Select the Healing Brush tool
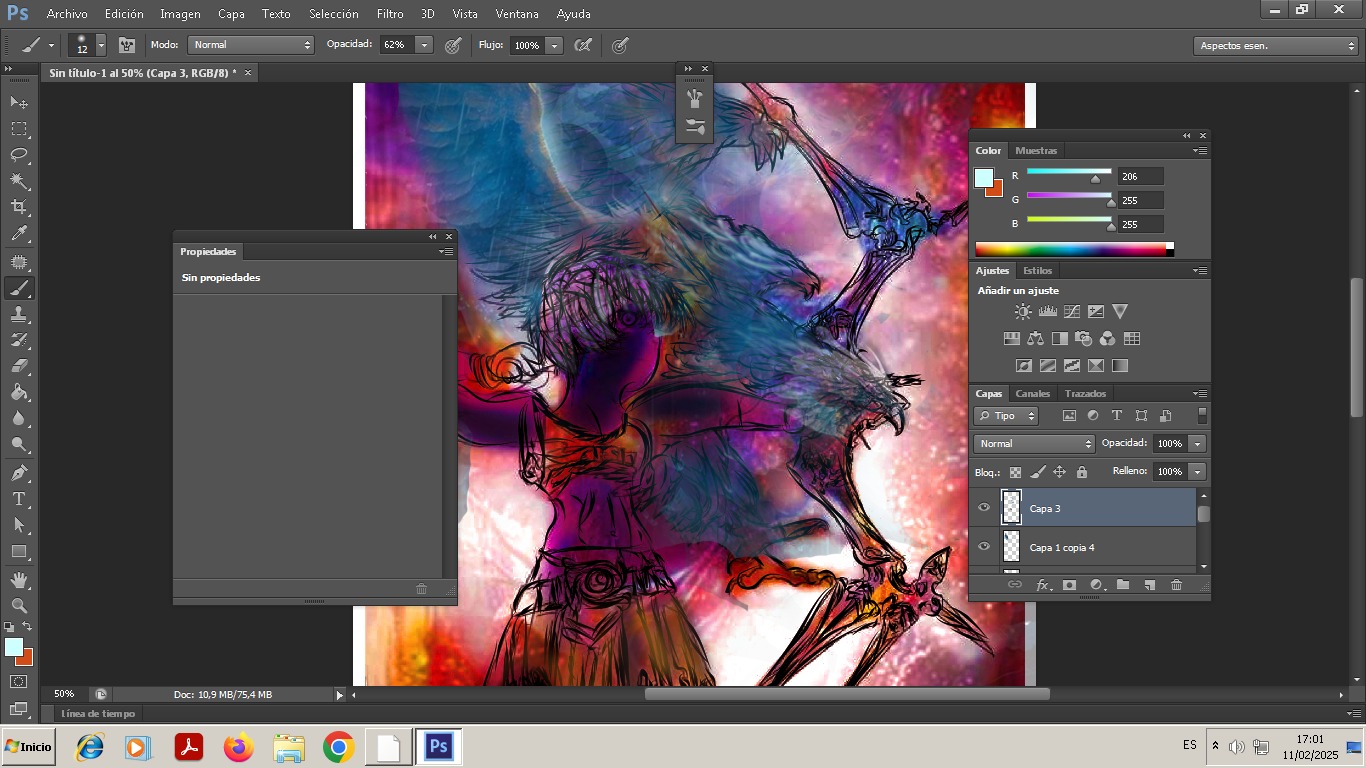Image resolution: width=1366 pixels, height=768 pixels. click(x=19, y=262)
